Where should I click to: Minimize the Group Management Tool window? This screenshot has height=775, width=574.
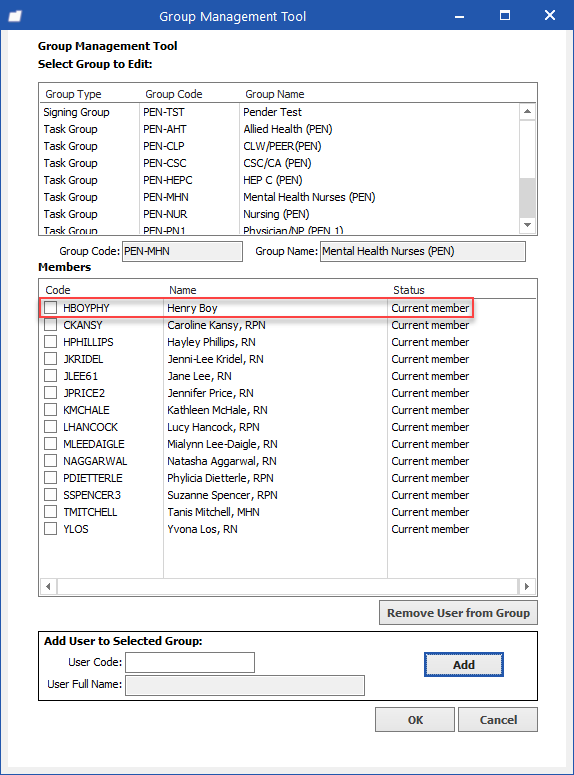click(459, 16)
